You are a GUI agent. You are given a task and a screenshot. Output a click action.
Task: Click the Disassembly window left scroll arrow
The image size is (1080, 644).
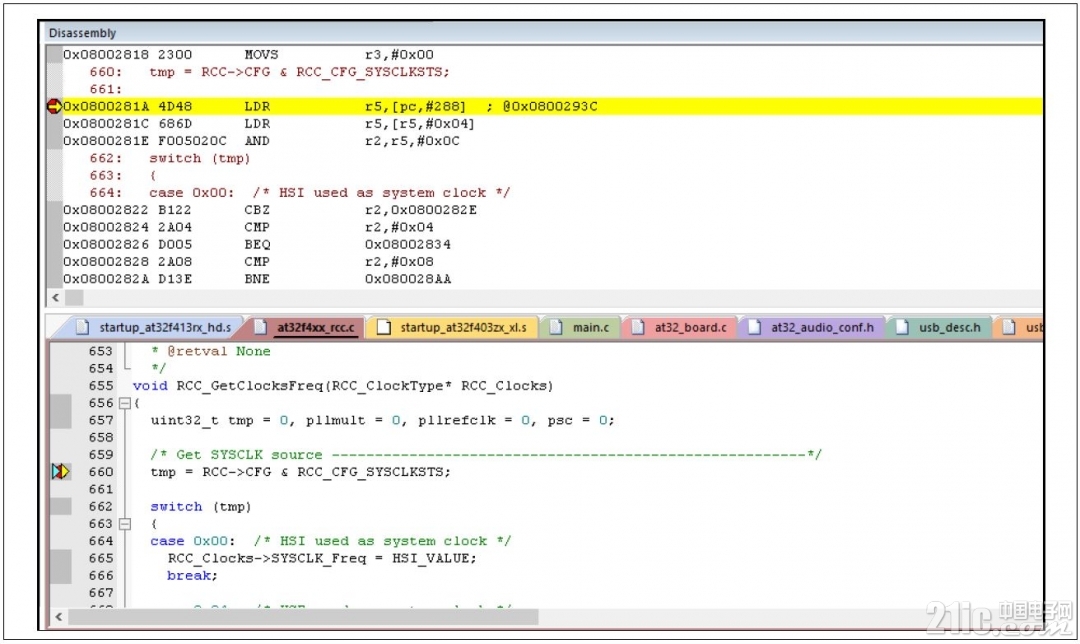coord(56,298)
